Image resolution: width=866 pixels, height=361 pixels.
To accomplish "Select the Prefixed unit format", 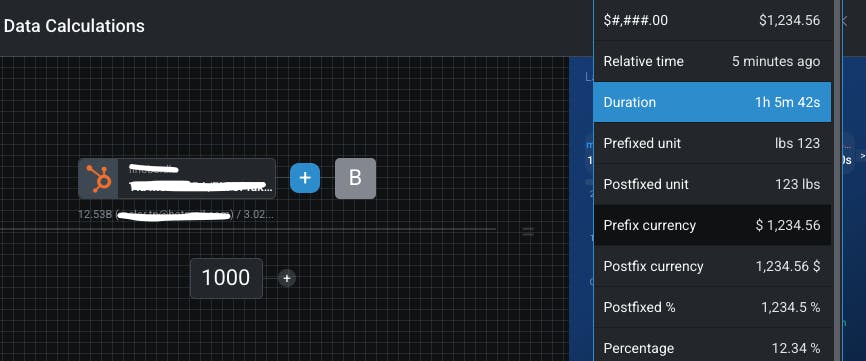I will 712,144.
